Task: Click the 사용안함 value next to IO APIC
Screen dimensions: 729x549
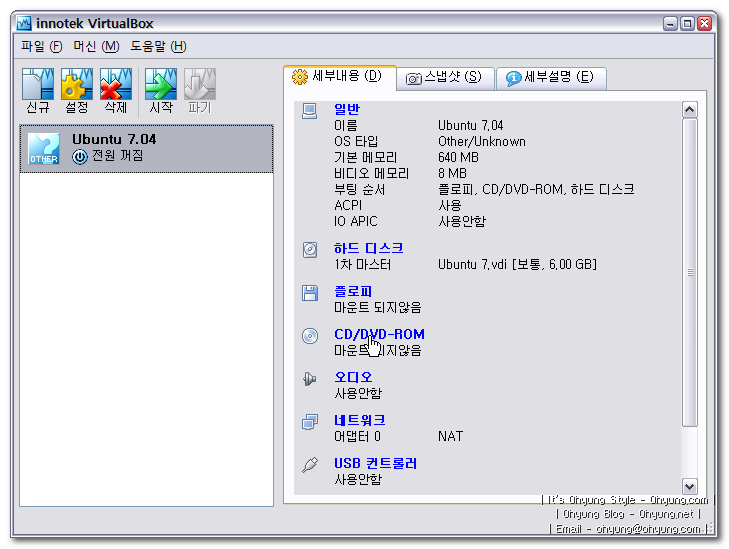Action: [x=462, y=221]
